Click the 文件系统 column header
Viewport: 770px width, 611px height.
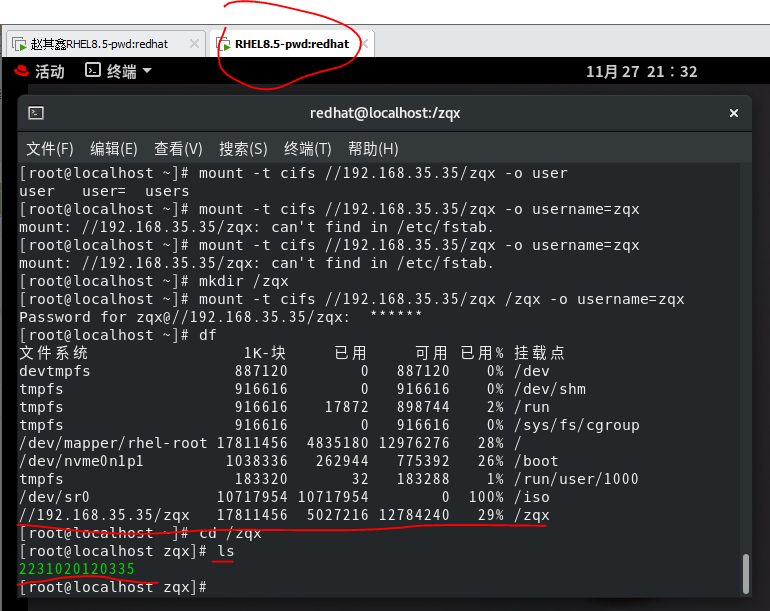pos(54,353)
